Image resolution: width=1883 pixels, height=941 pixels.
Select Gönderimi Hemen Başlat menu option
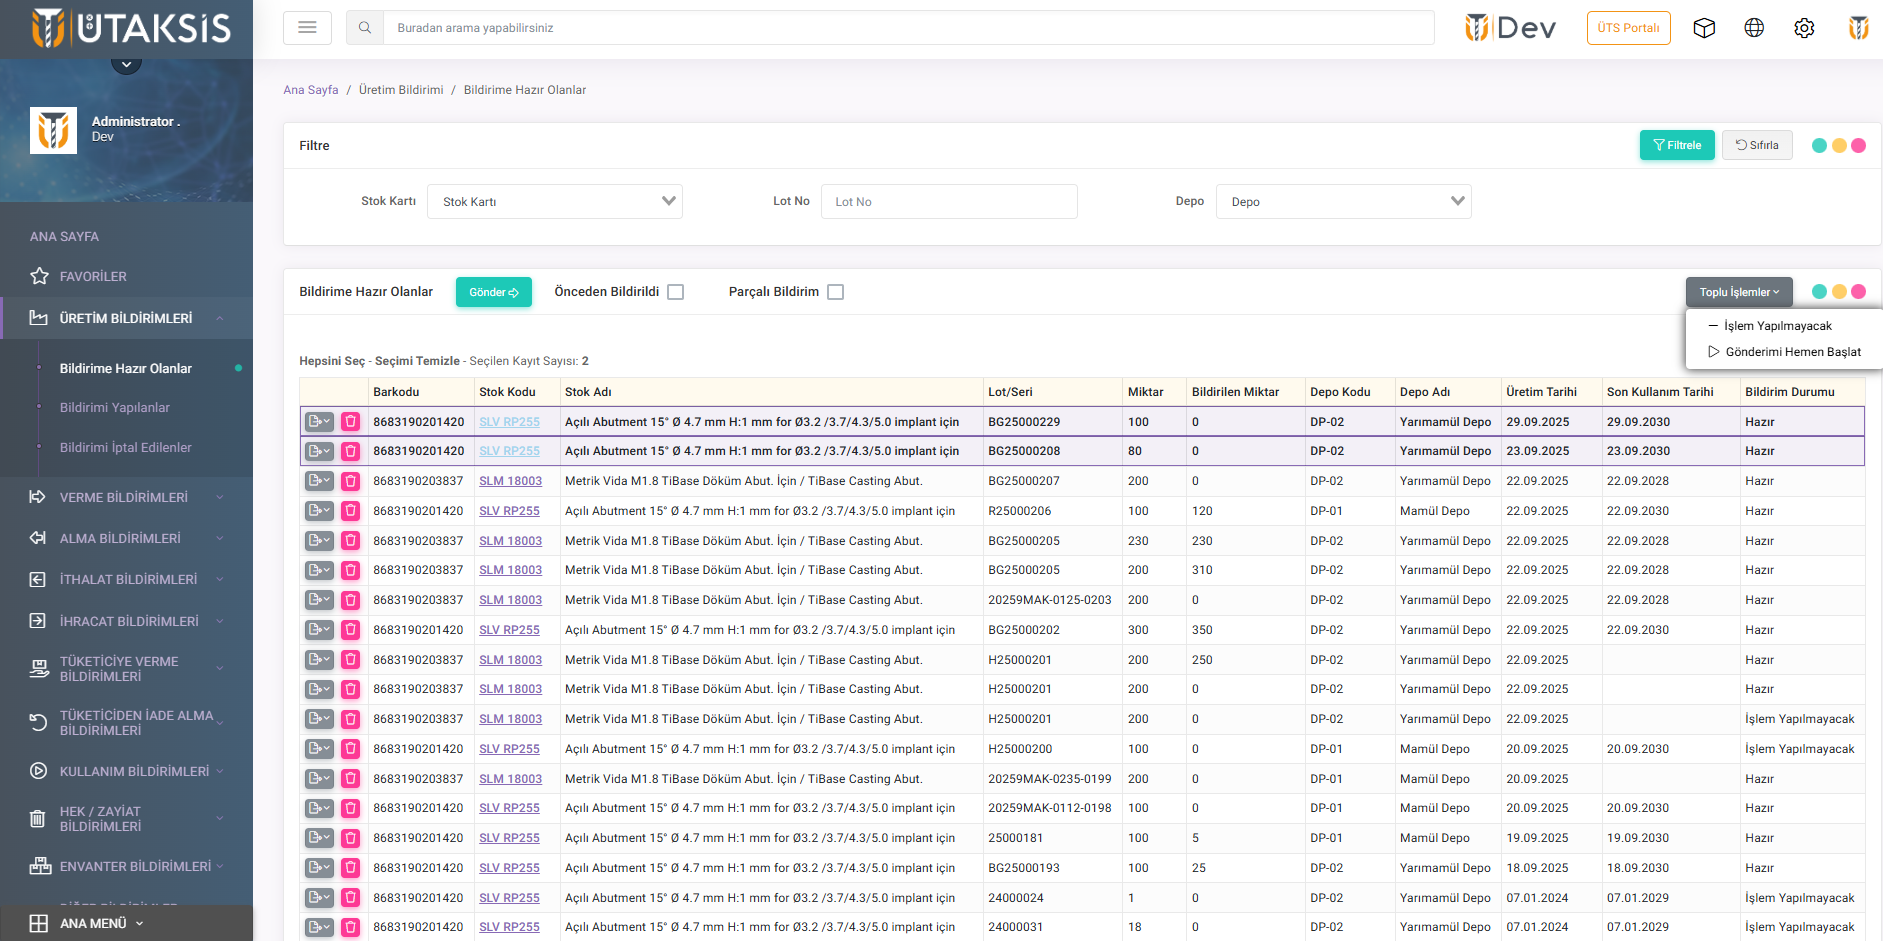[x=1792, y=352]
